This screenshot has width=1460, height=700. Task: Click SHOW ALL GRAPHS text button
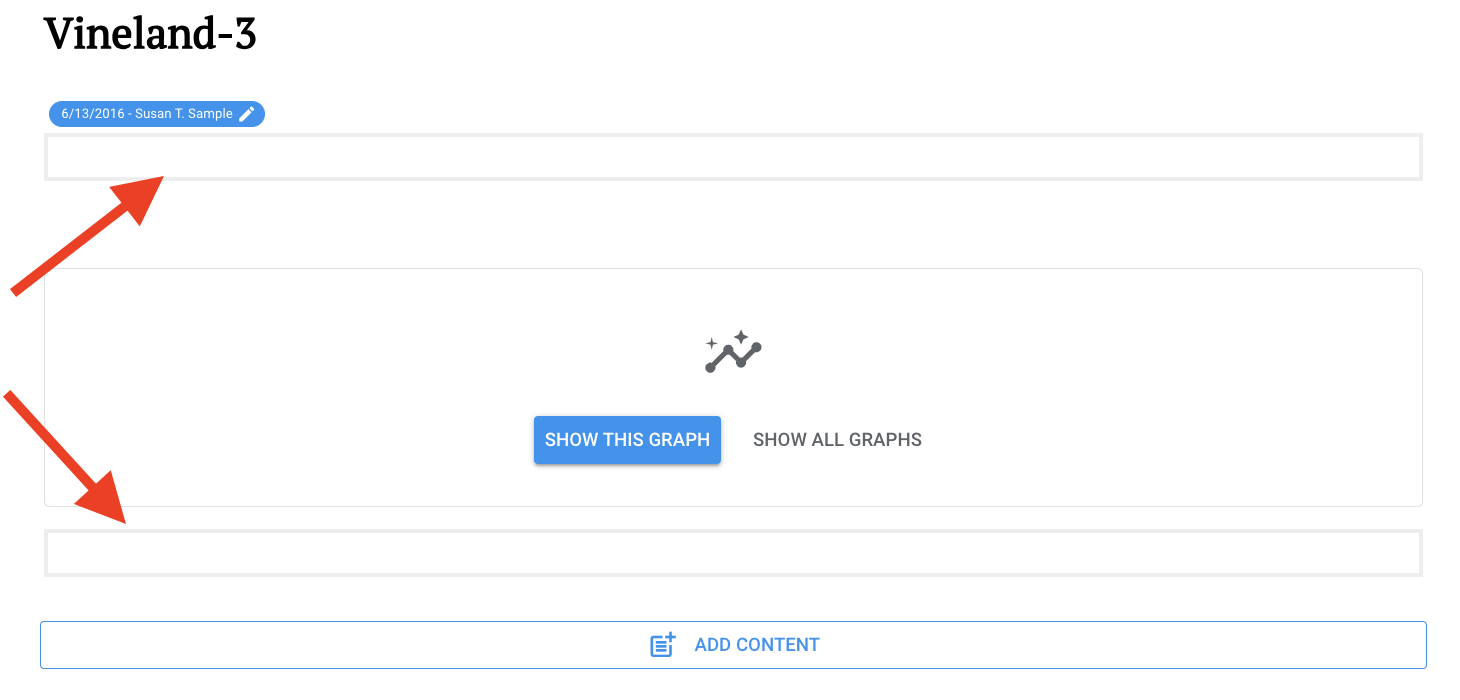pyautogui.click(x=837, y=440)
